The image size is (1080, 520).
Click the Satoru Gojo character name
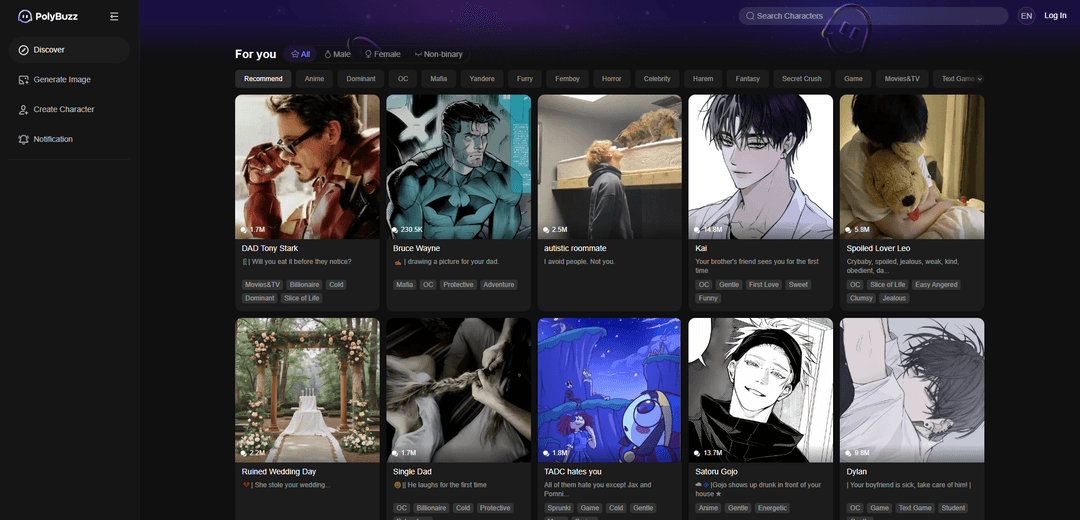[x=717, y=471]
